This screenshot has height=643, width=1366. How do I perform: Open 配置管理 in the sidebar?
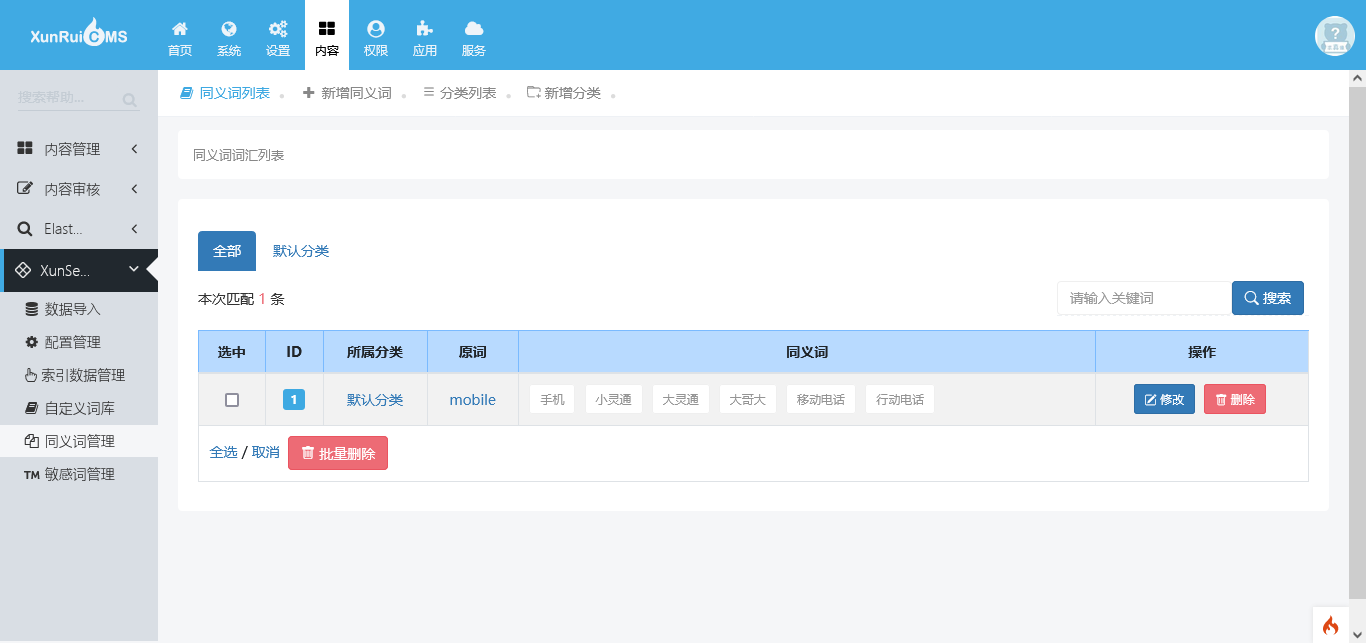(x=79, y=342)
